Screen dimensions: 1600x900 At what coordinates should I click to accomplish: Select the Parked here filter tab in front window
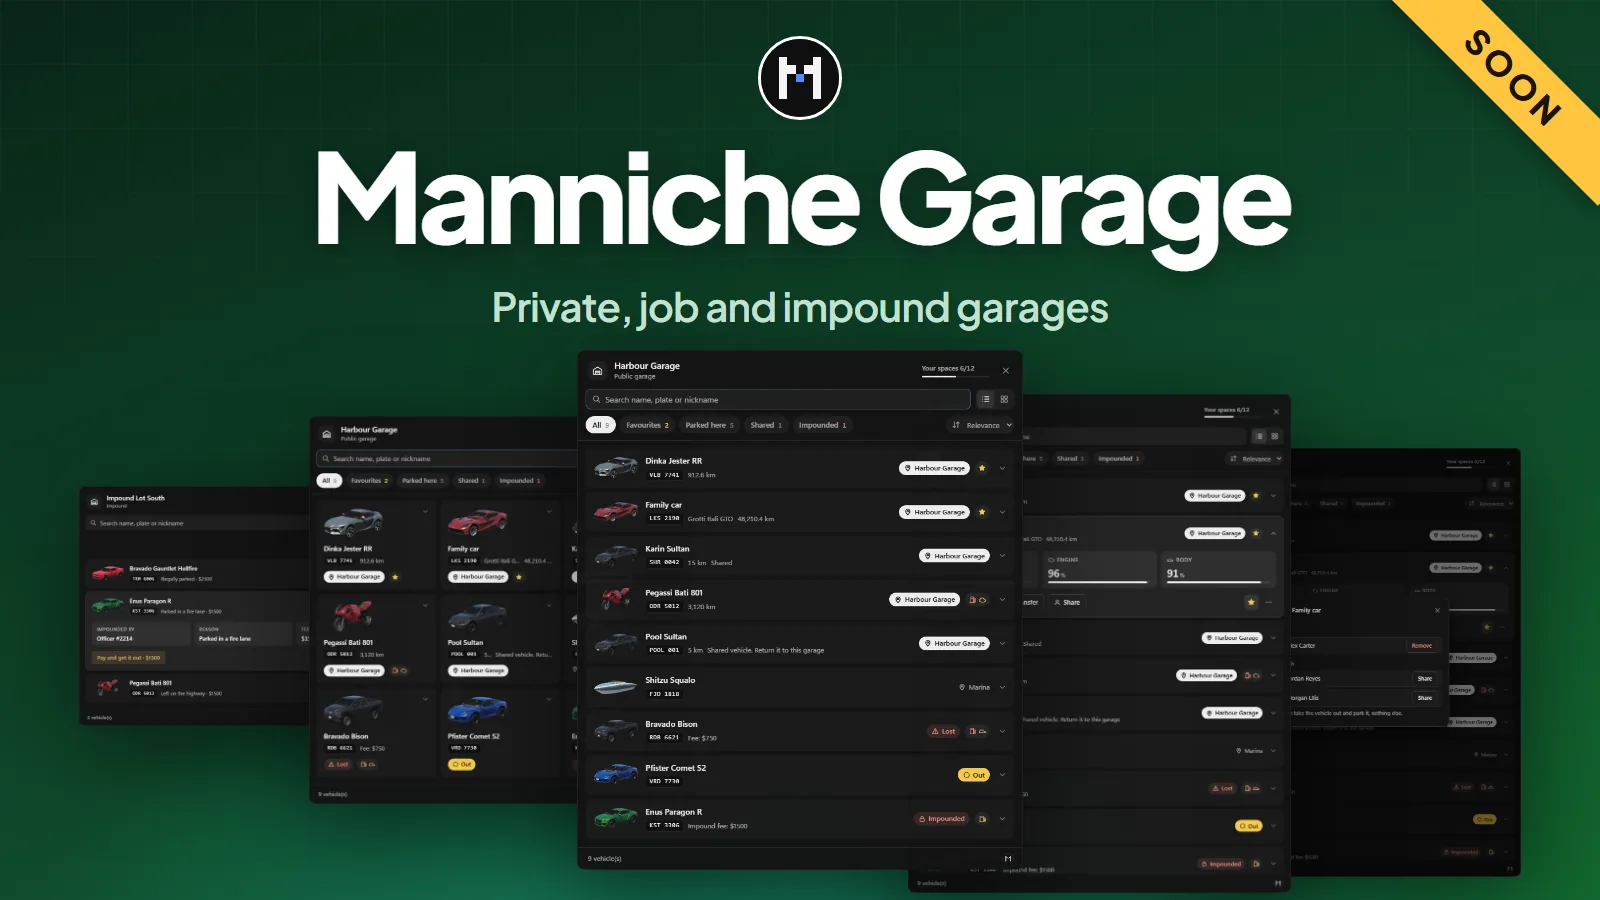pyautogui.click(x=709, y=425)
